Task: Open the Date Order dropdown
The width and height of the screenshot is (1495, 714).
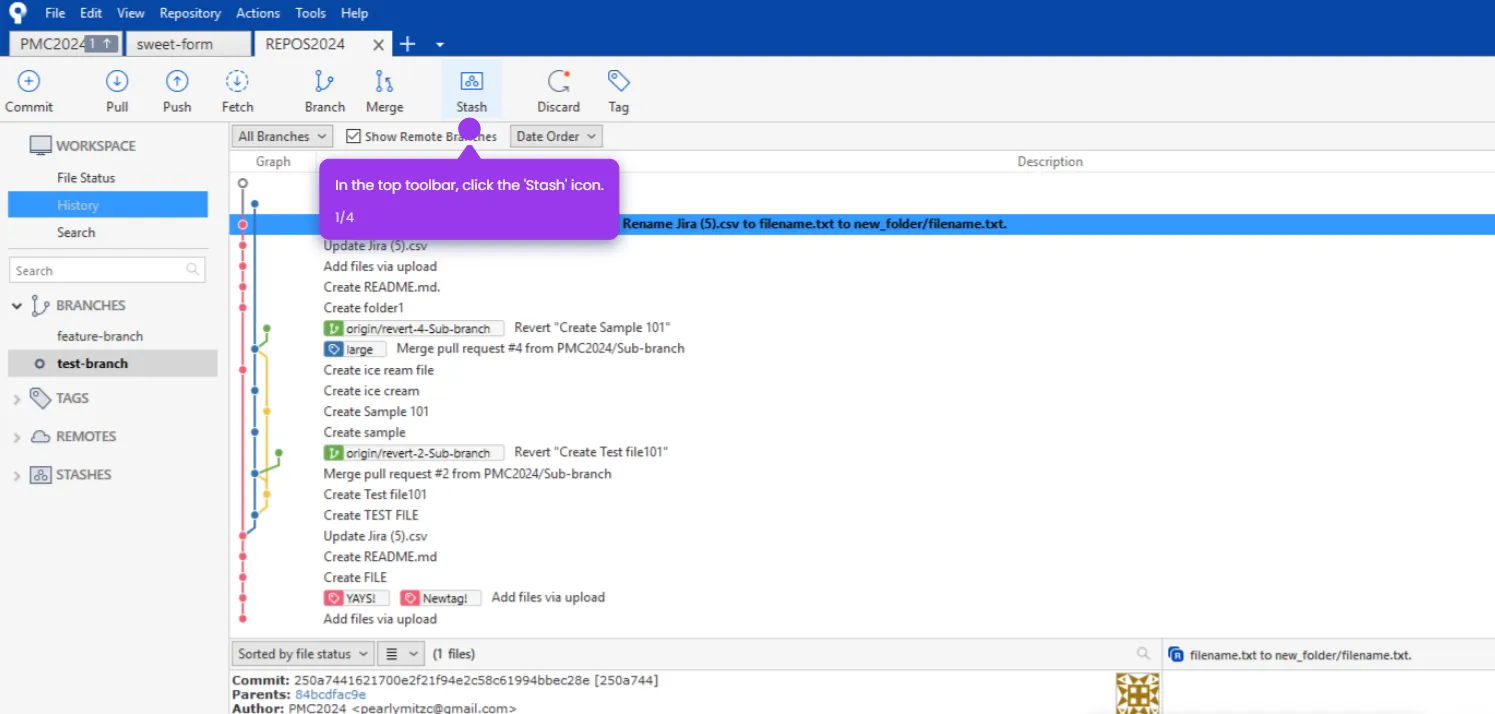Action: pyautogui.click(x=556, y=136)
